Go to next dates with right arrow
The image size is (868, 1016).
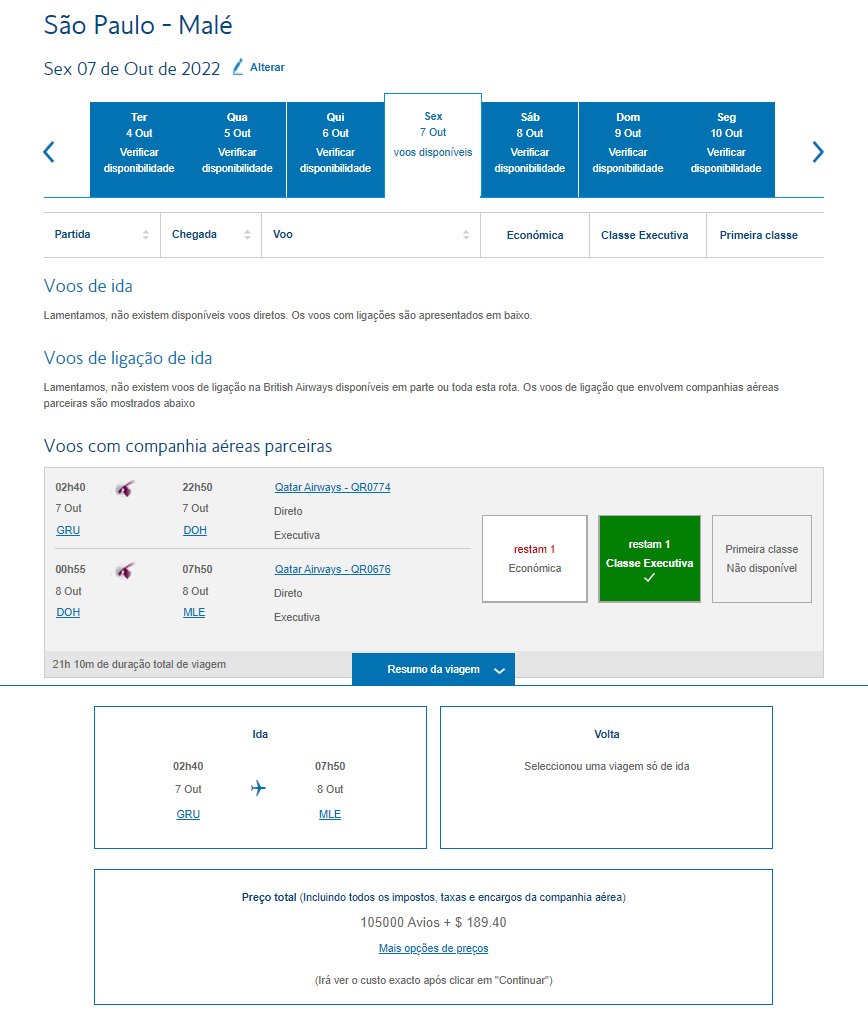(x=818, y=152)
